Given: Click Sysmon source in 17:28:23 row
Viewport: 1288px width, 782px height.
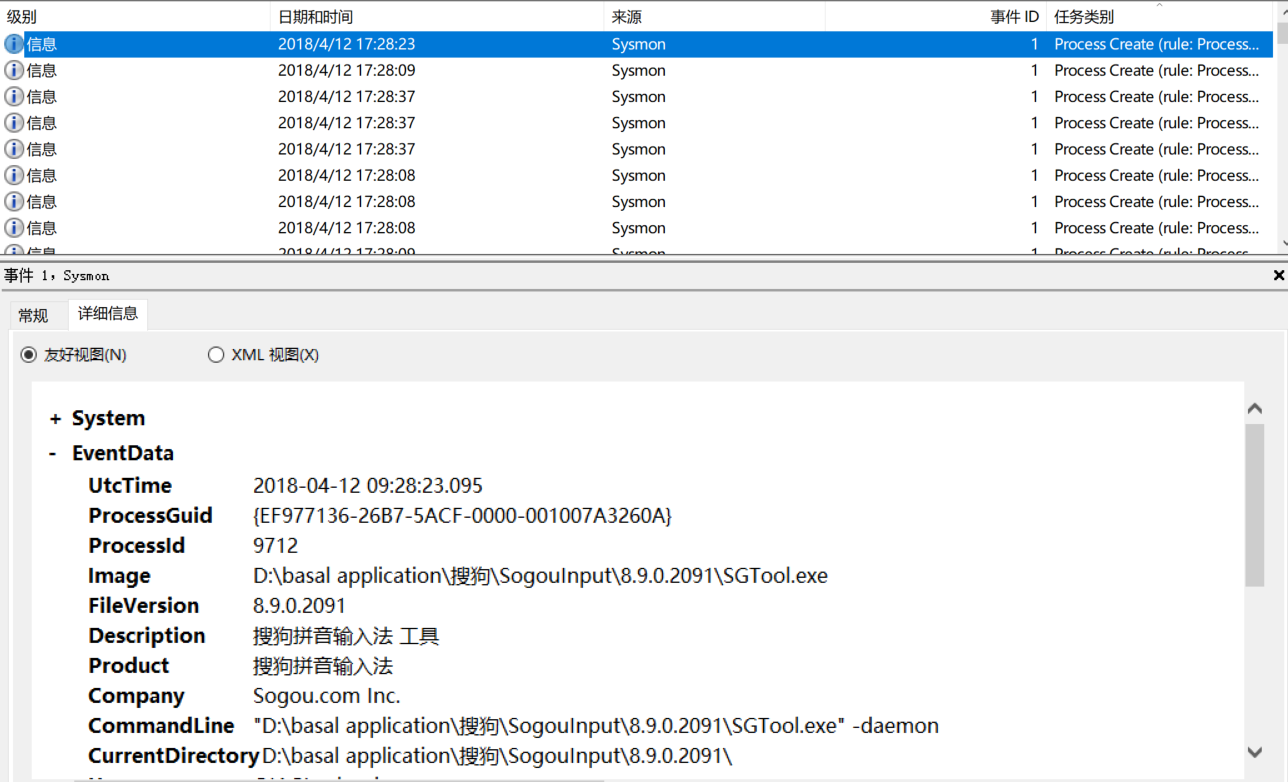Looking at the screenshot, I should (x=638, y=44).
